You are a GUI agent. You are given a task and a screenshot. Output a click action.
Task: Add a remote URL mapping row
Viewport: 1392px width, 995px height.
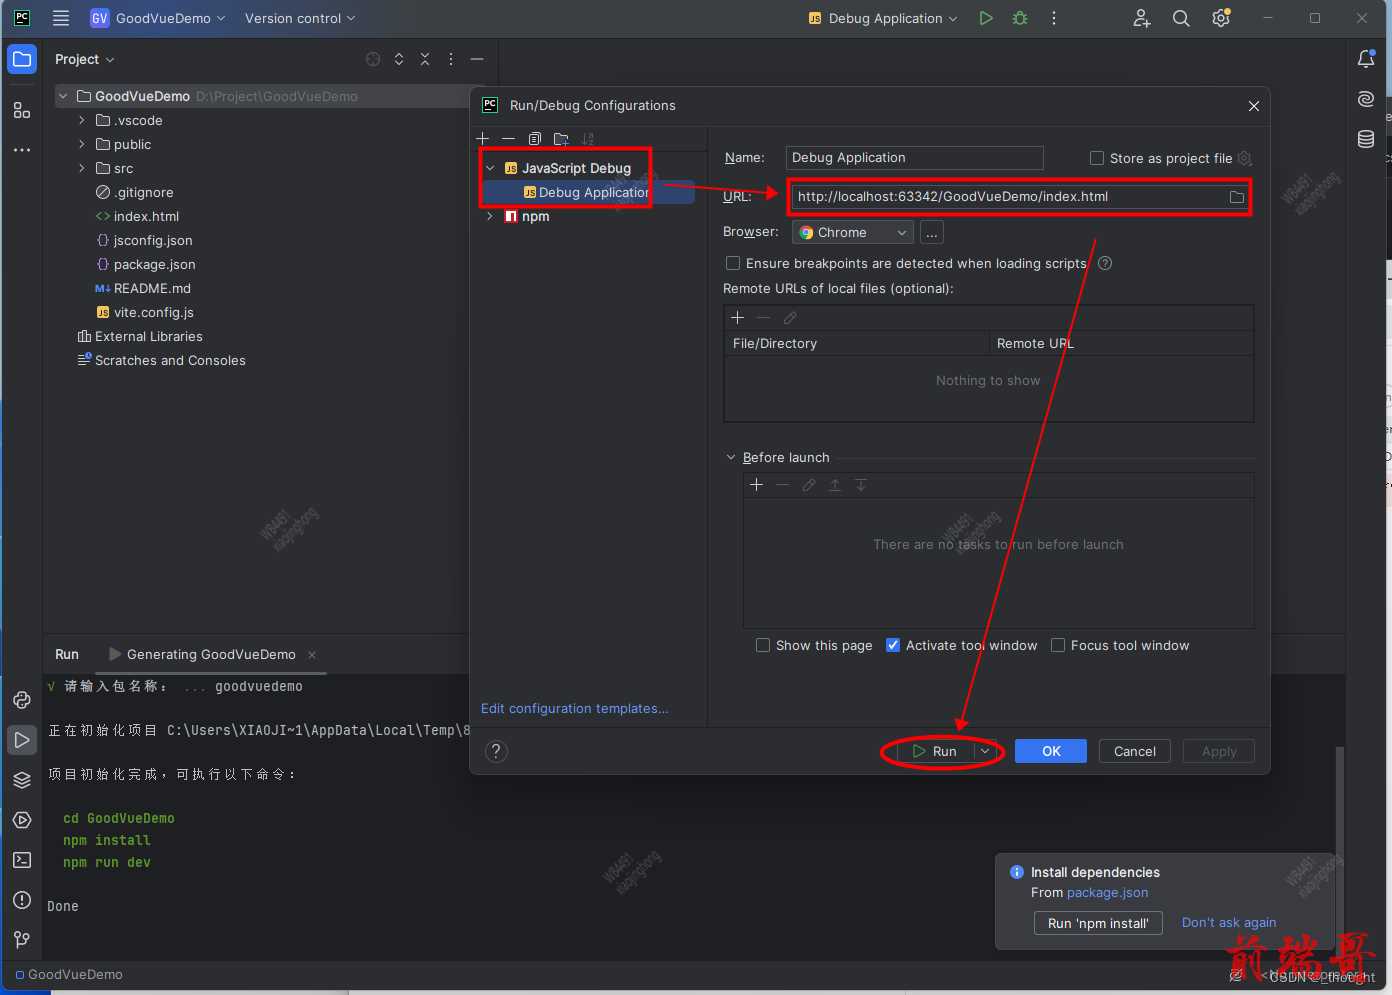(738, 317)
